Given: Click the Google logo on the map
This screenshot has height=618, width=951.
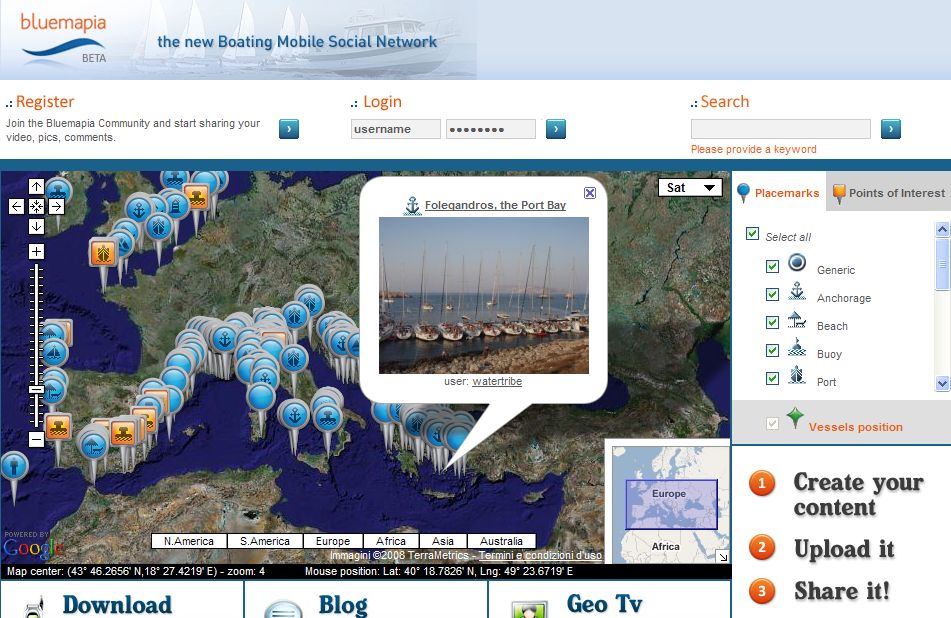Looking at the screenshot, I should pos(33,548).
